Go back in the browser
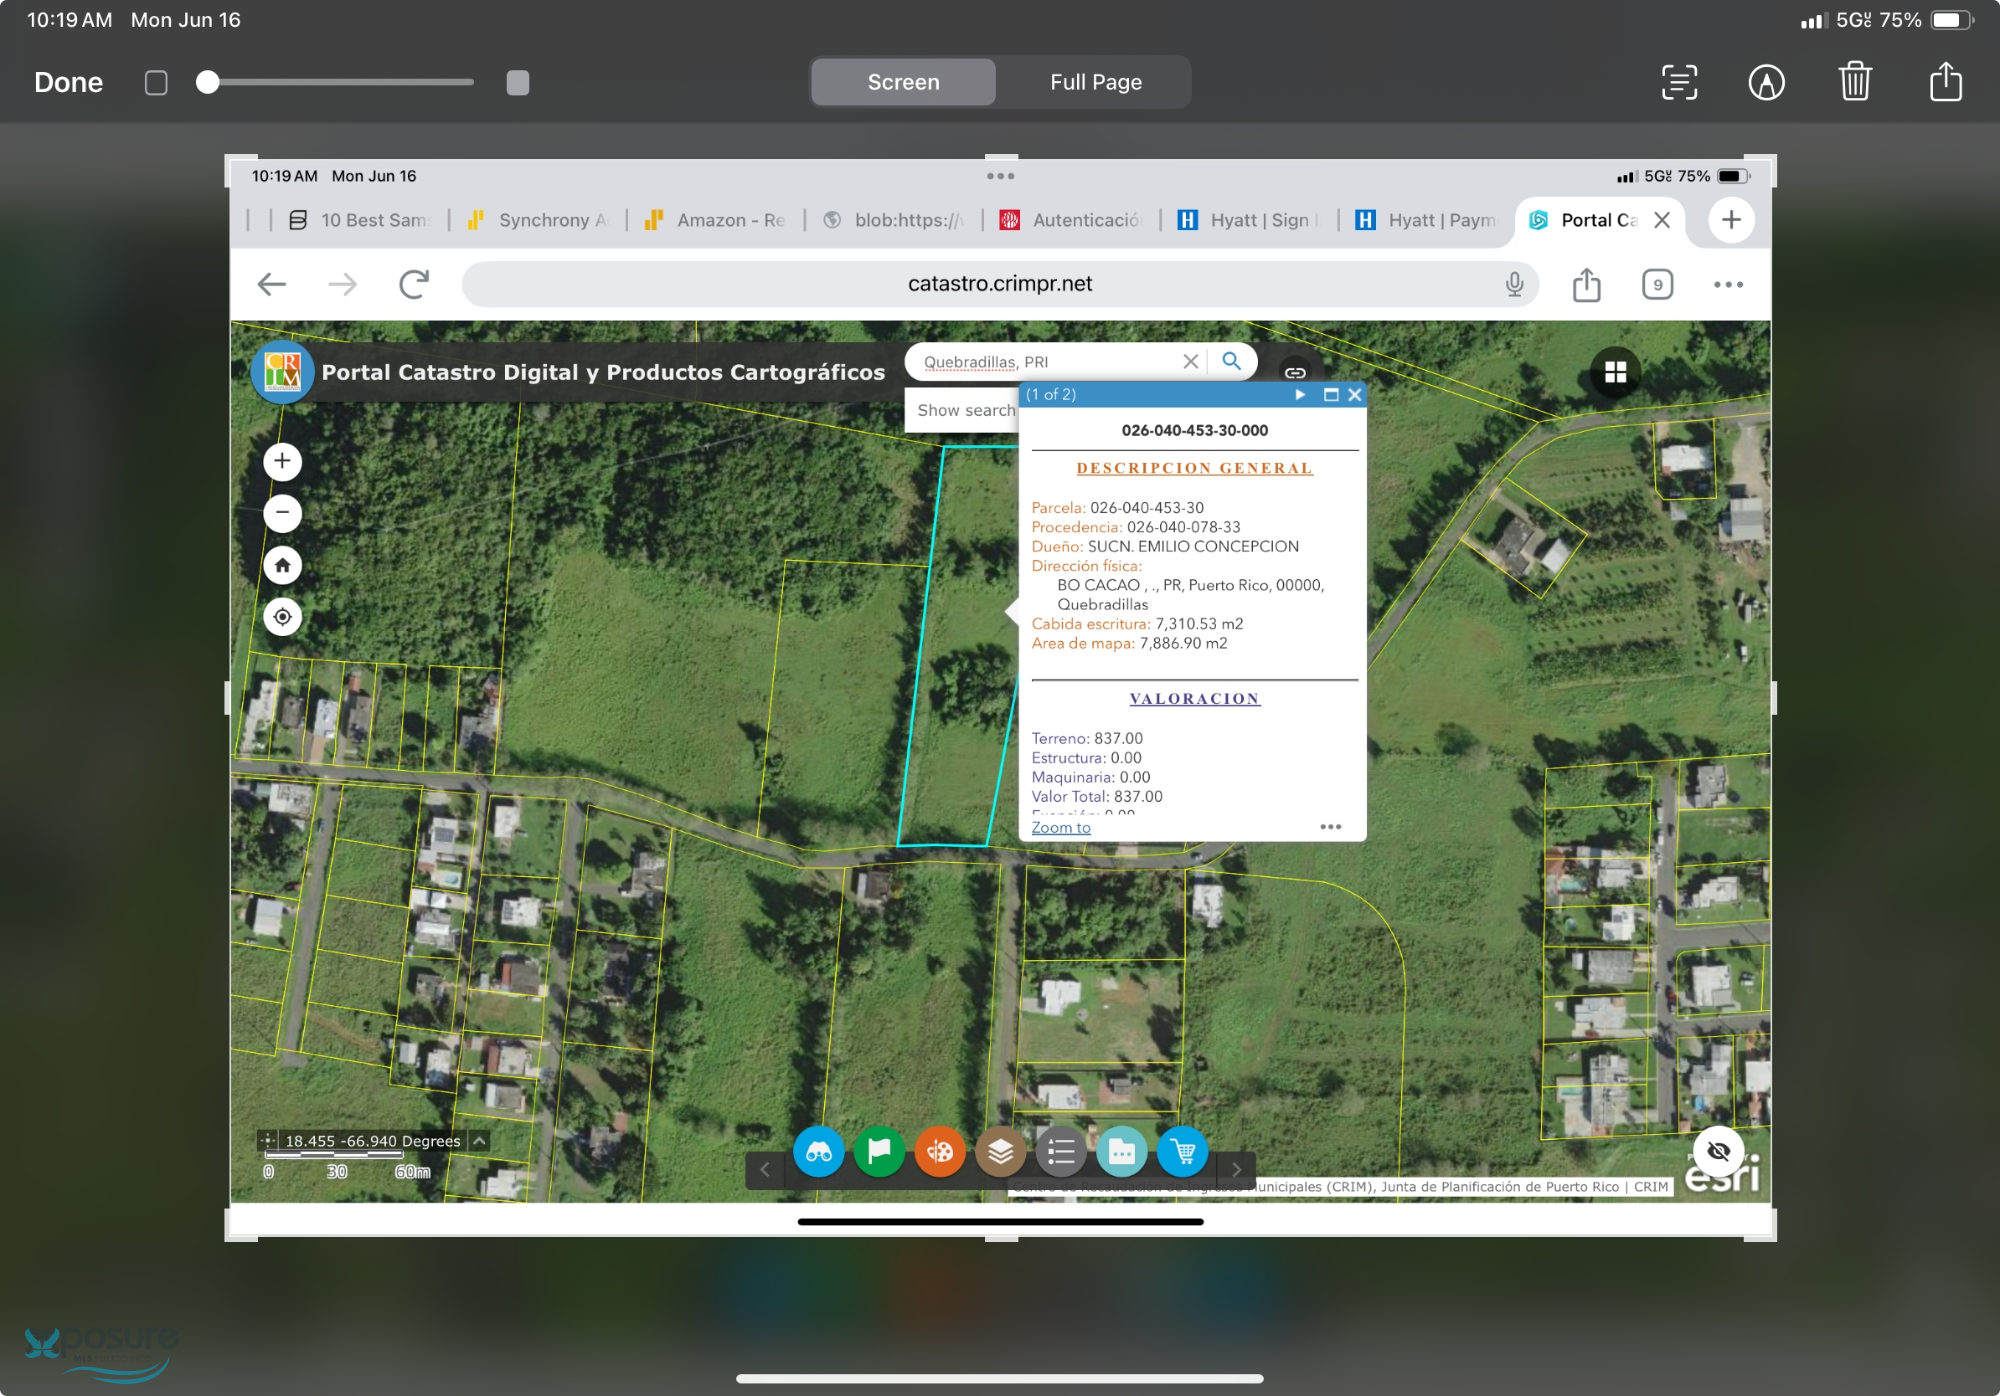 [x=272, y=284]
